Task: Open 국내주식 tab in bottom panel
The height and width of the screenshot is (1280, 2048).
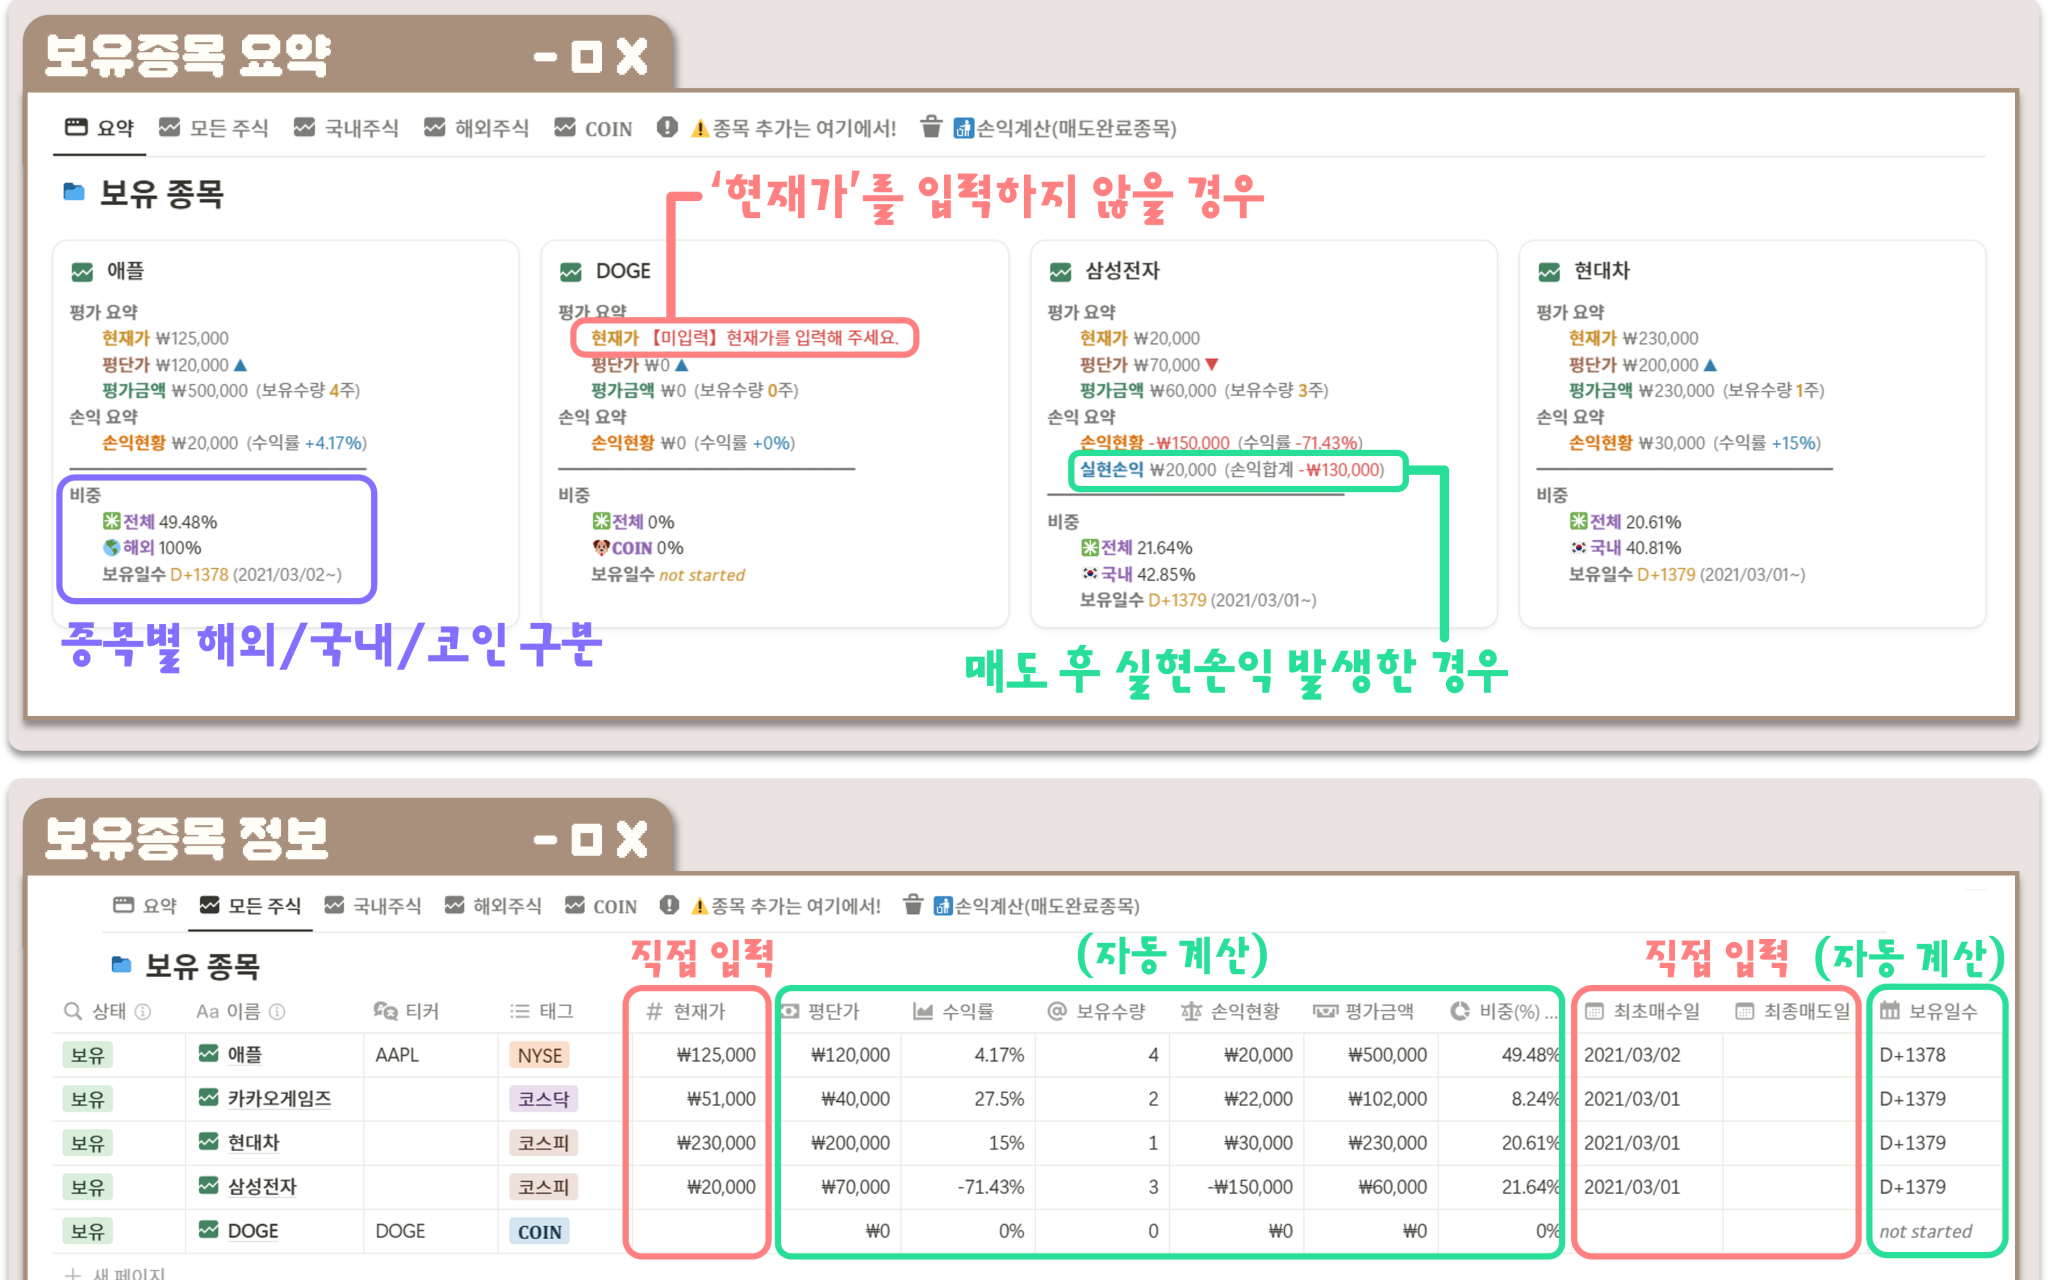Action: (x=373, y=906)
